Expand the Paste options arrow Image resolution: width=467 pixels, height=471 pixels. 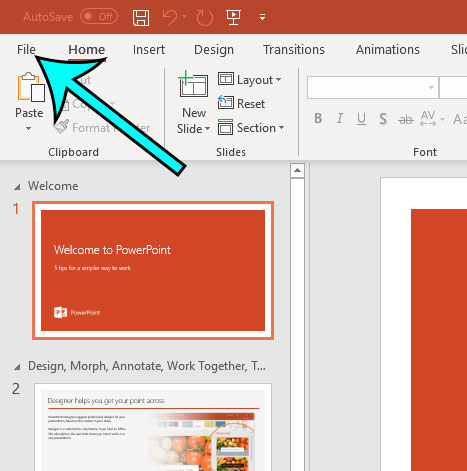pyautogui.click(x=29, y=128)
